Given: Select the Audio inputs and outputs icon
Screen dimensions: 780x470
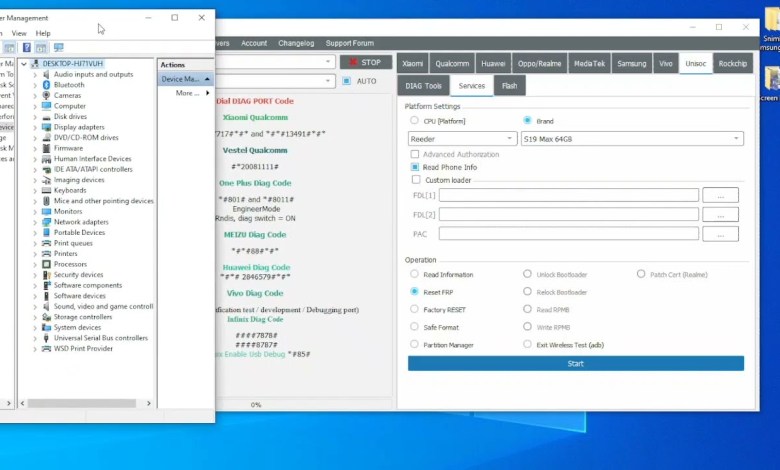Looking at the screenshot, I should tap(46, 75).
